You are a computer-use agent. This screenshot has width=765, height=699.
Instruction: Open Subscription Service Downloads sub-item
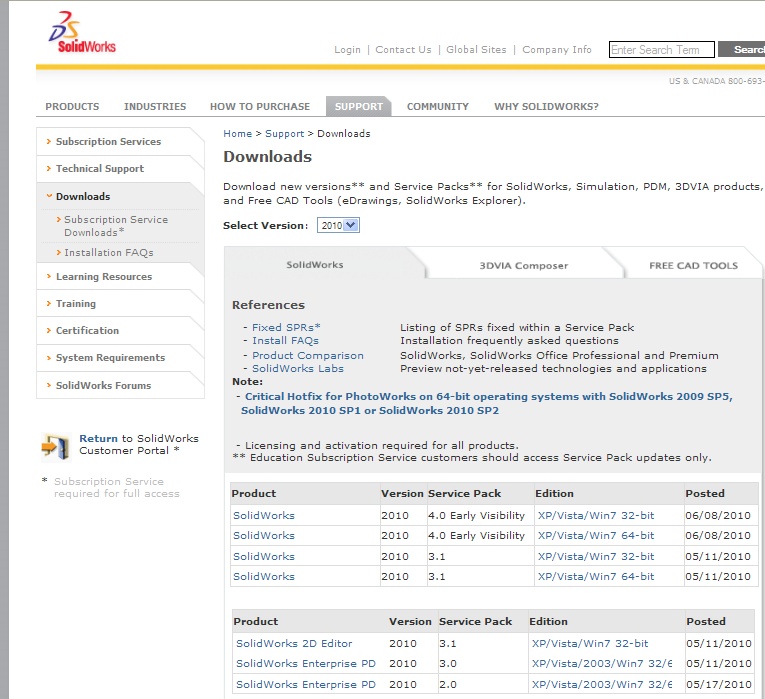click(x=116, y=226)
